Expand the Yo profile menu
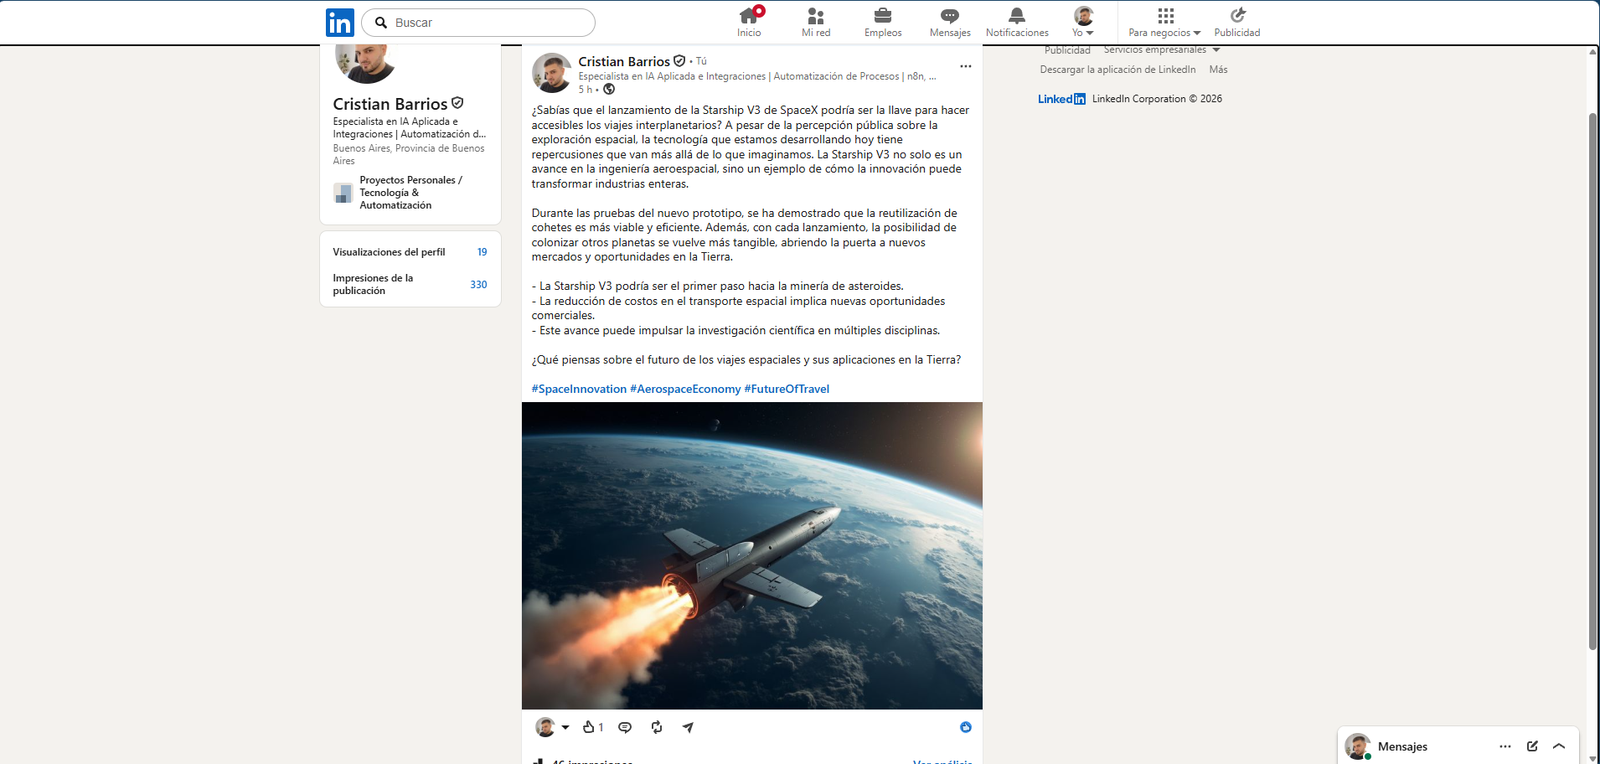Viewport: 1600px width, 764px height. 1084,22
